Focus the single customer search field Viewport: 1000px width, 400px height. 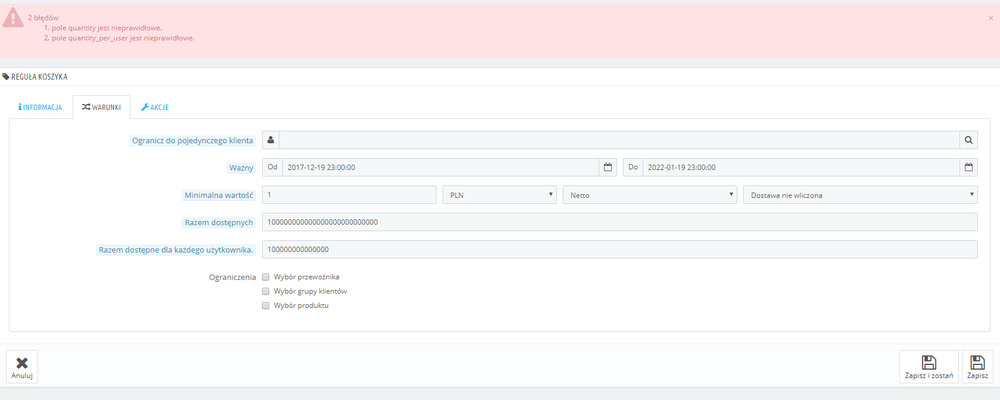point(619,140)
